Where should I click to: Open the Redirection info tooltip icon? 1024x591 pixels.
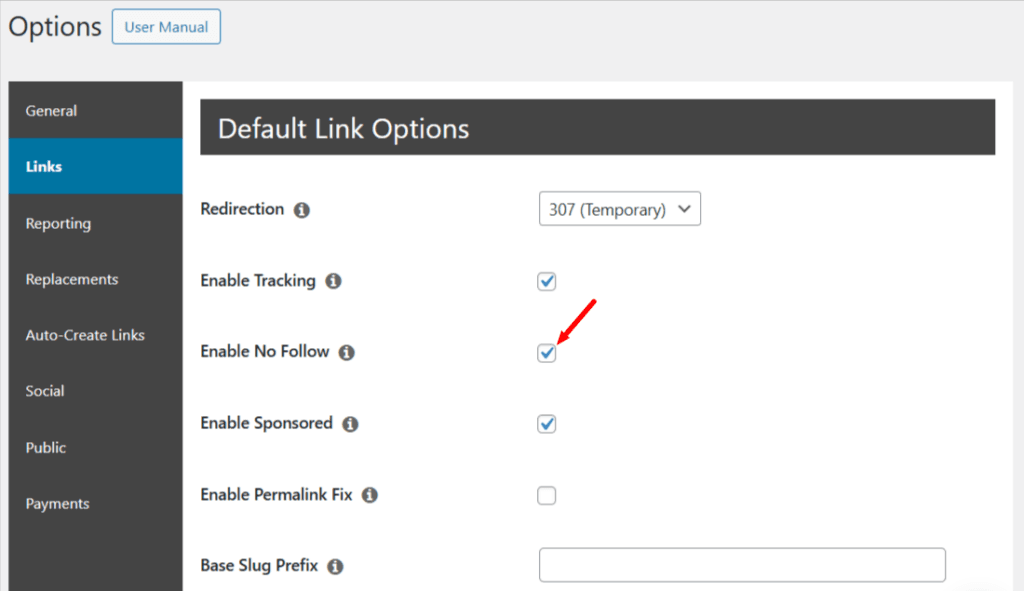click(302, 210)
